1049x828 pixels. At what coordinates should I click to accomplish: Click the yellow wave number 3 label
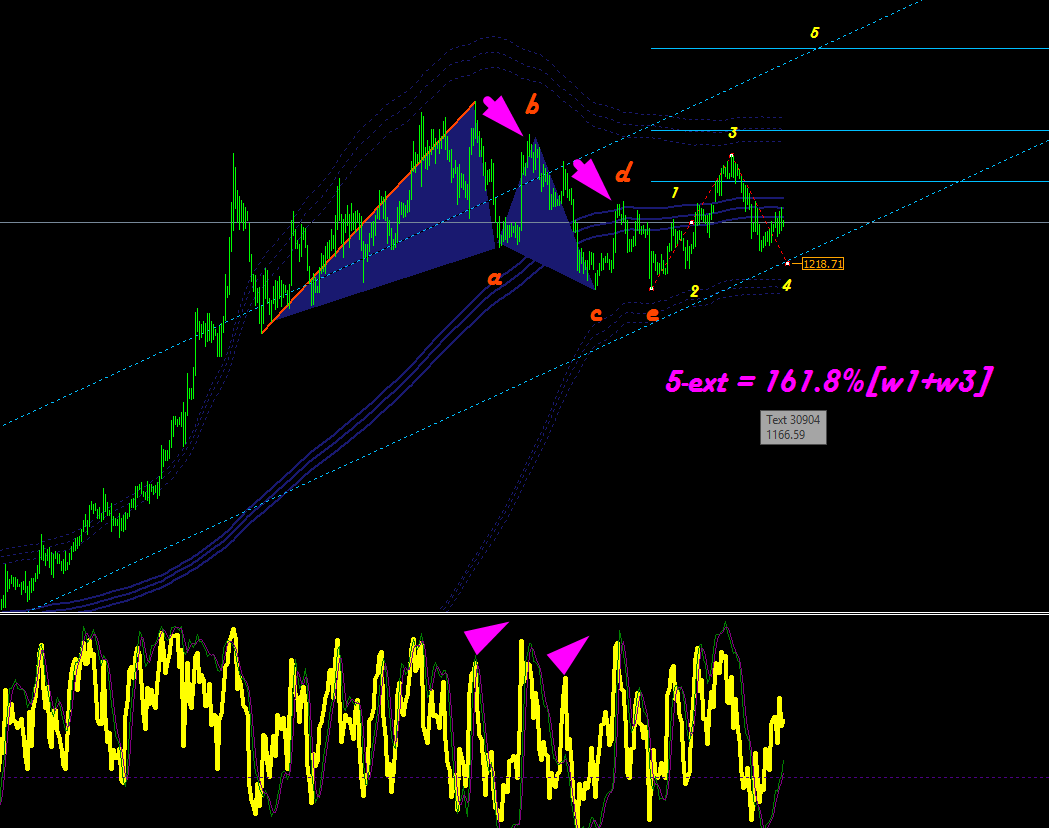pyautogui.click(x=733, y=132)
